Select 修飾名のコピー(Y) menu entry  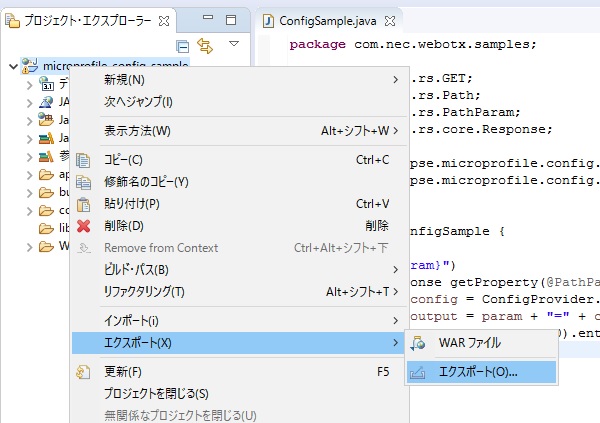[x=146, y=181]
